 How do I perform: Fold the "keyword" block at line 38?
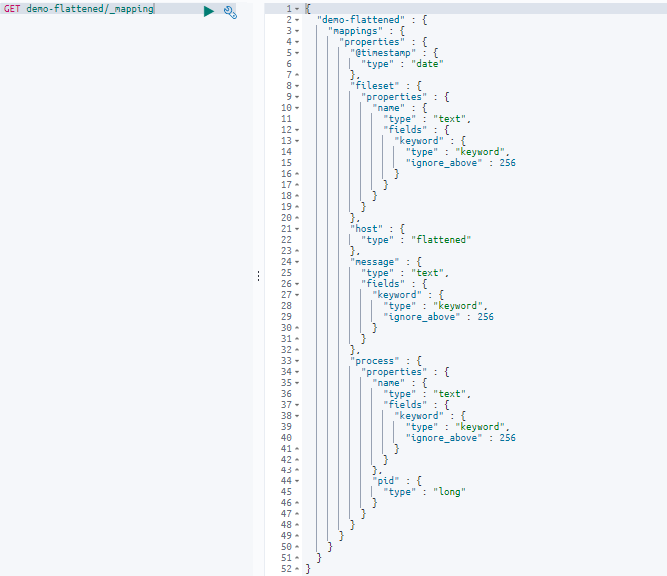coord(297,416)
